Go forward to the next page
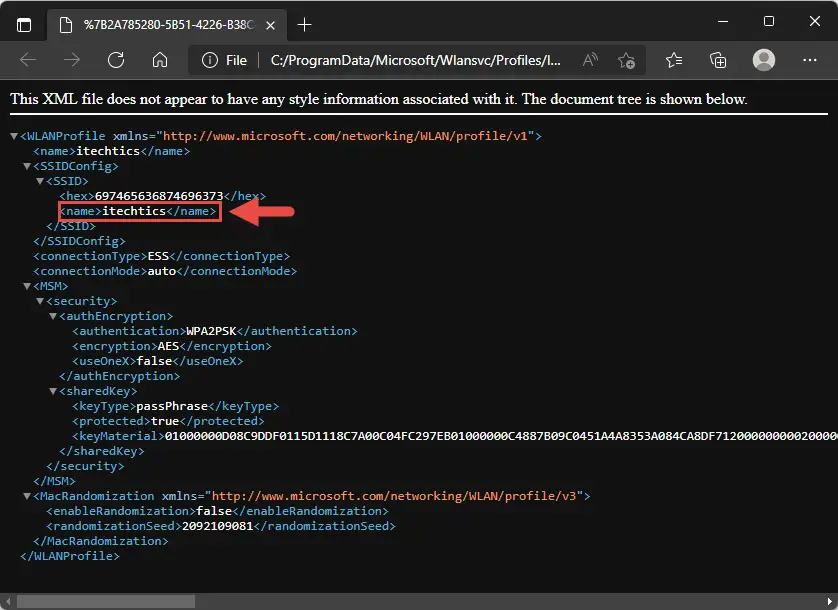838x610 pixels. 72,60
